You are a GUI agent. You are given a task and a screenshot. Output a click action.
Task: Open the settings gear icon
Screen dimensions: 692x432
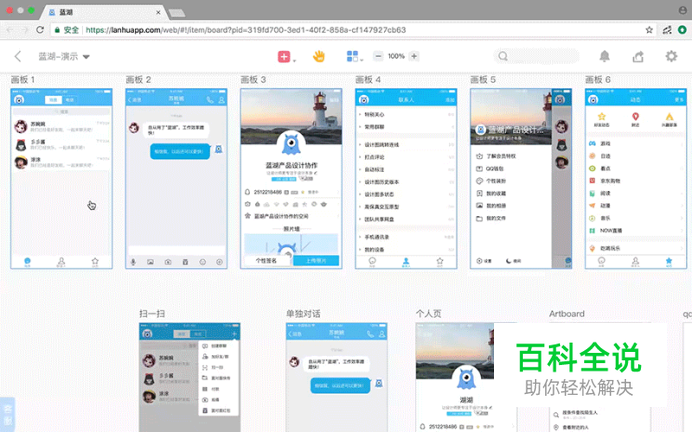[671, 56]
